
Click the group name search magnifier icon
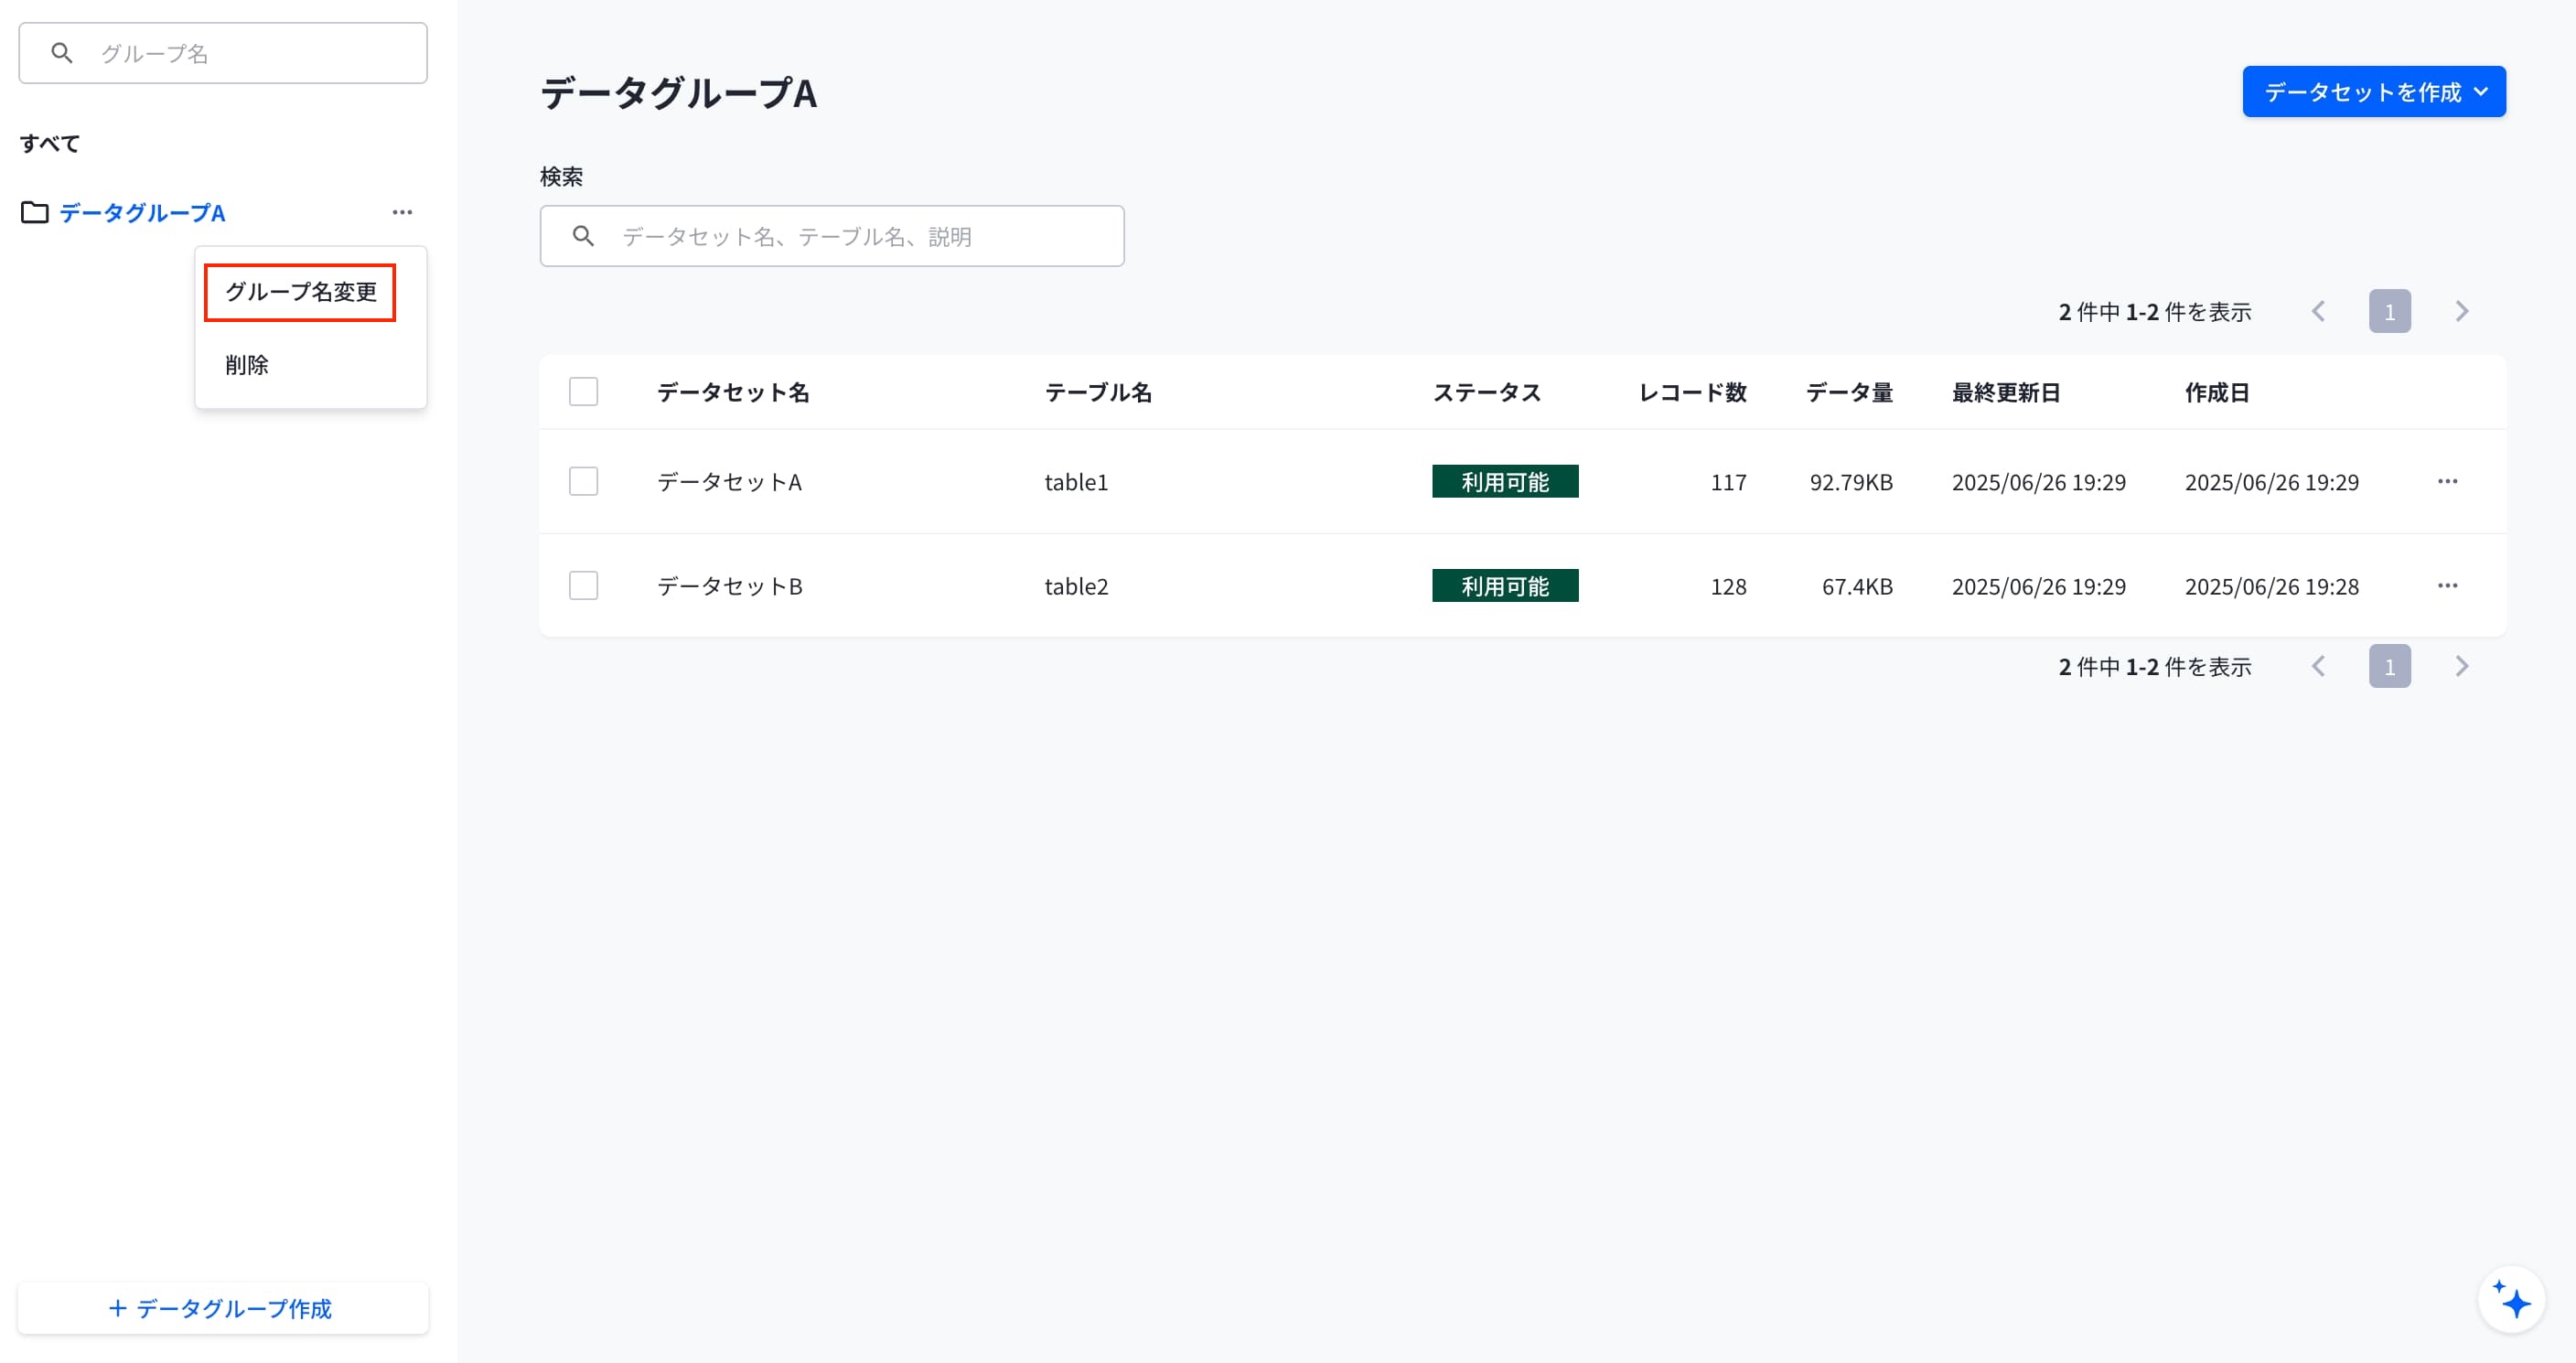[62, 53]
